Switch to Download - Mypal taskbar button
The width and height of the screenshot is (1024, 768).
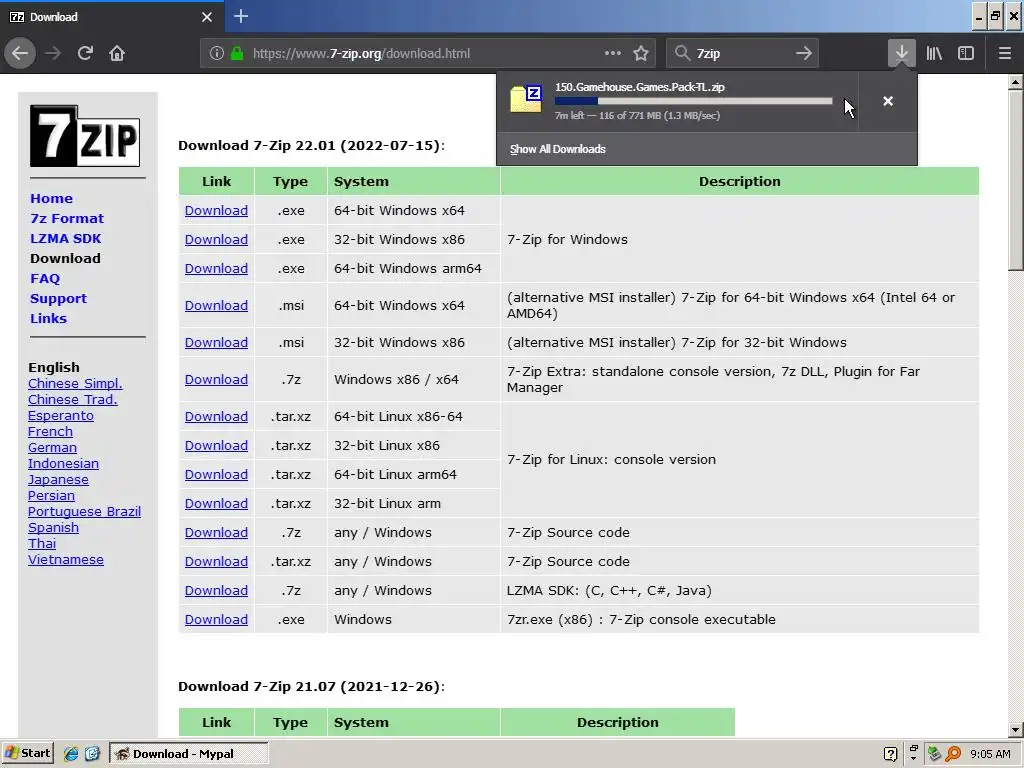pos(189,754)
